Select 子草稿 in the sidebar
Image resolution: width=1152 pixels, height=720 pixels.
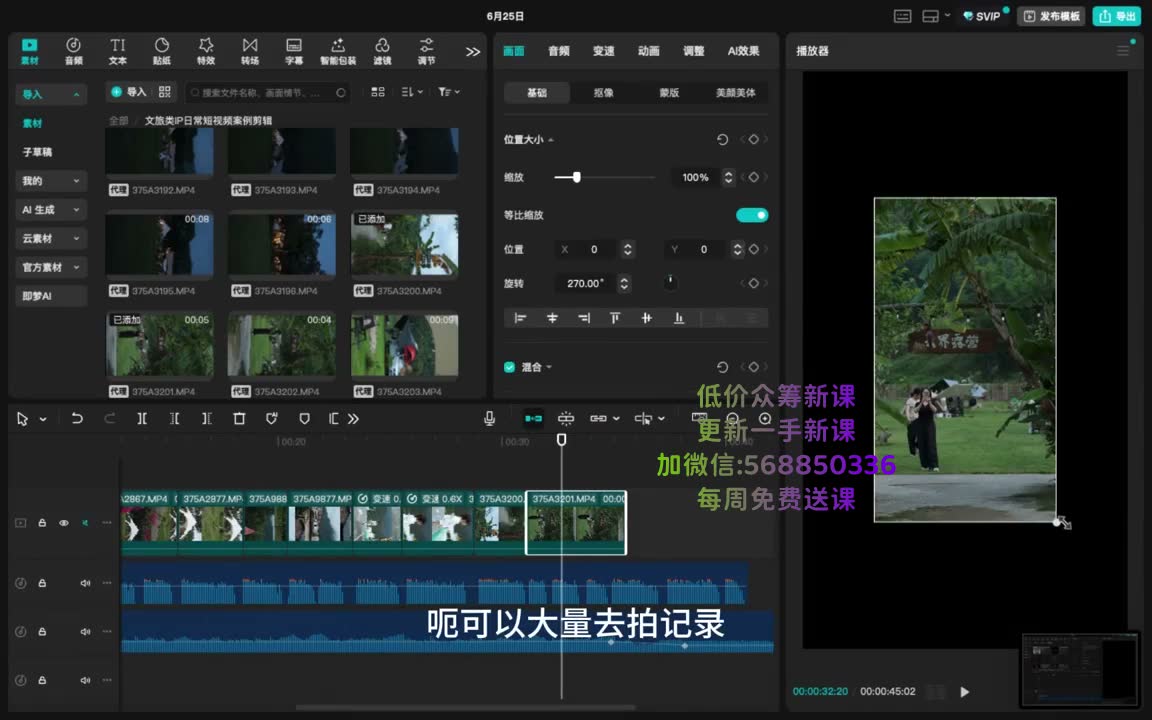pyautogui.click(x=37, y=152)
